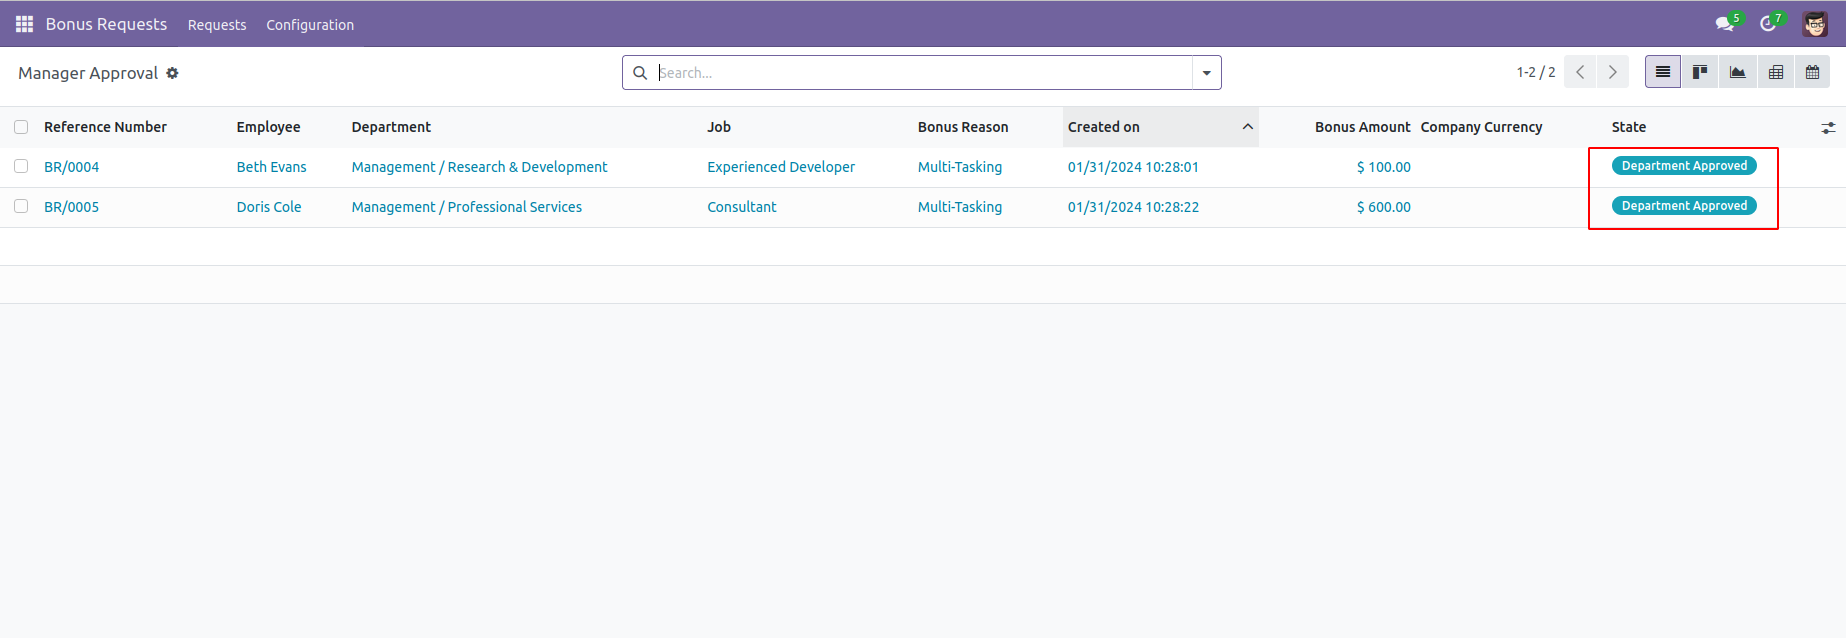The height and width of the screenshot is (638, 1846).
Task: Open the activities clock icon
Action: pyautogui.click(x=1768, y=24)
